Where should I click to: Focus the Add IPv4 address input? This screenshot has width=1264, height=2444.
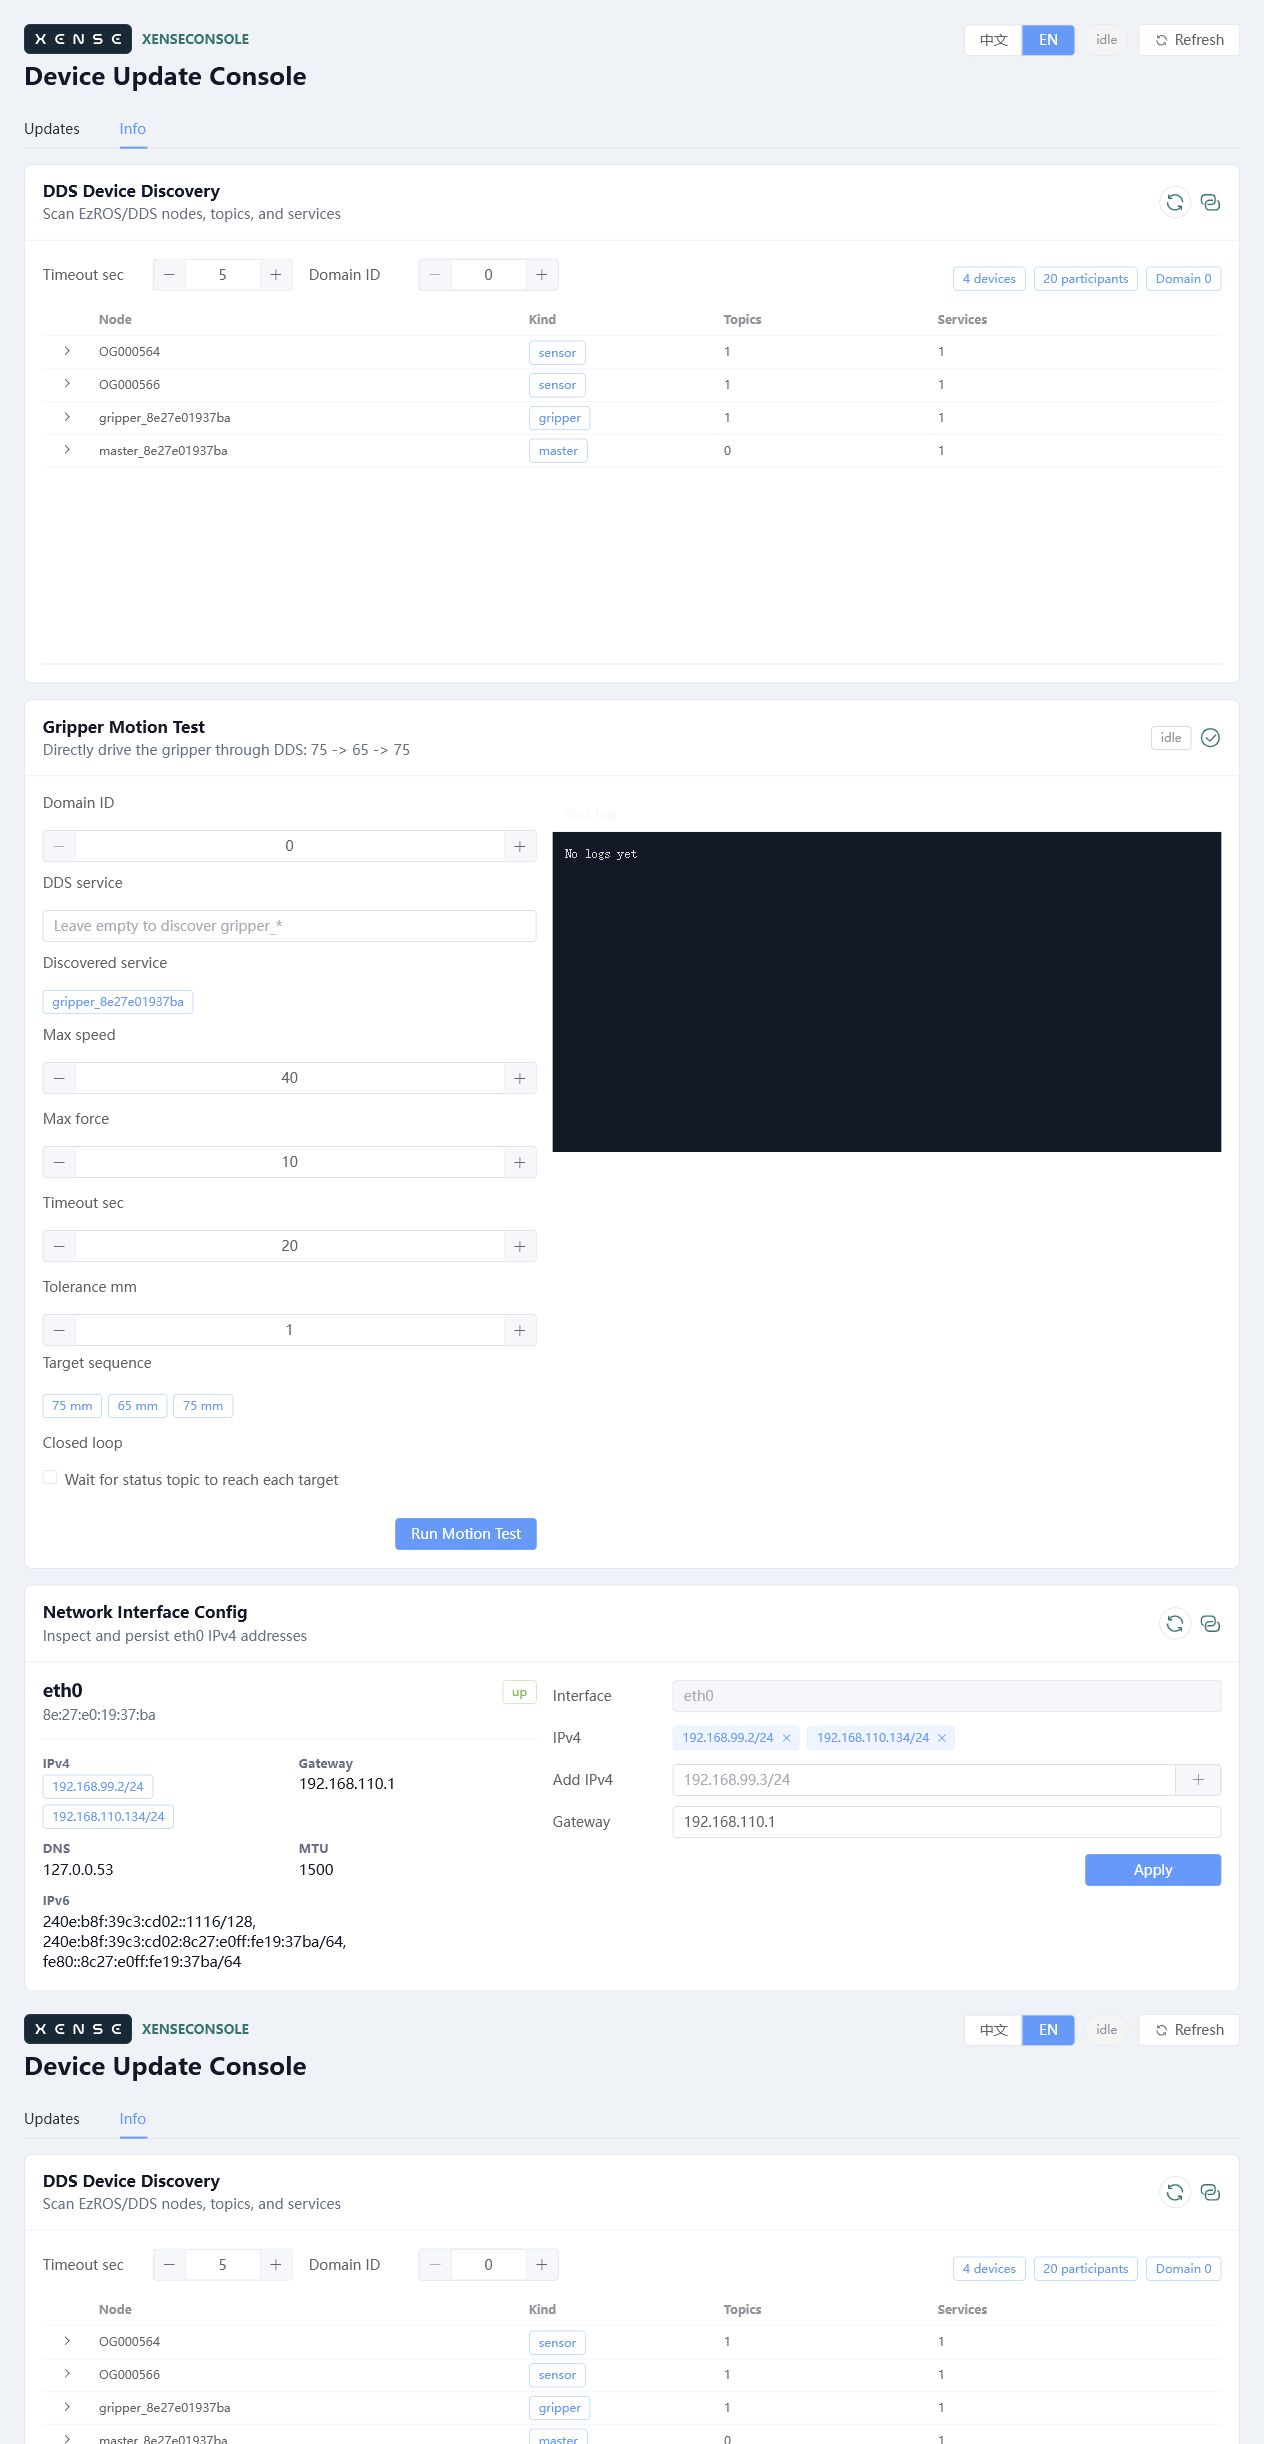pyautogui.click(x=924, y=1780)
